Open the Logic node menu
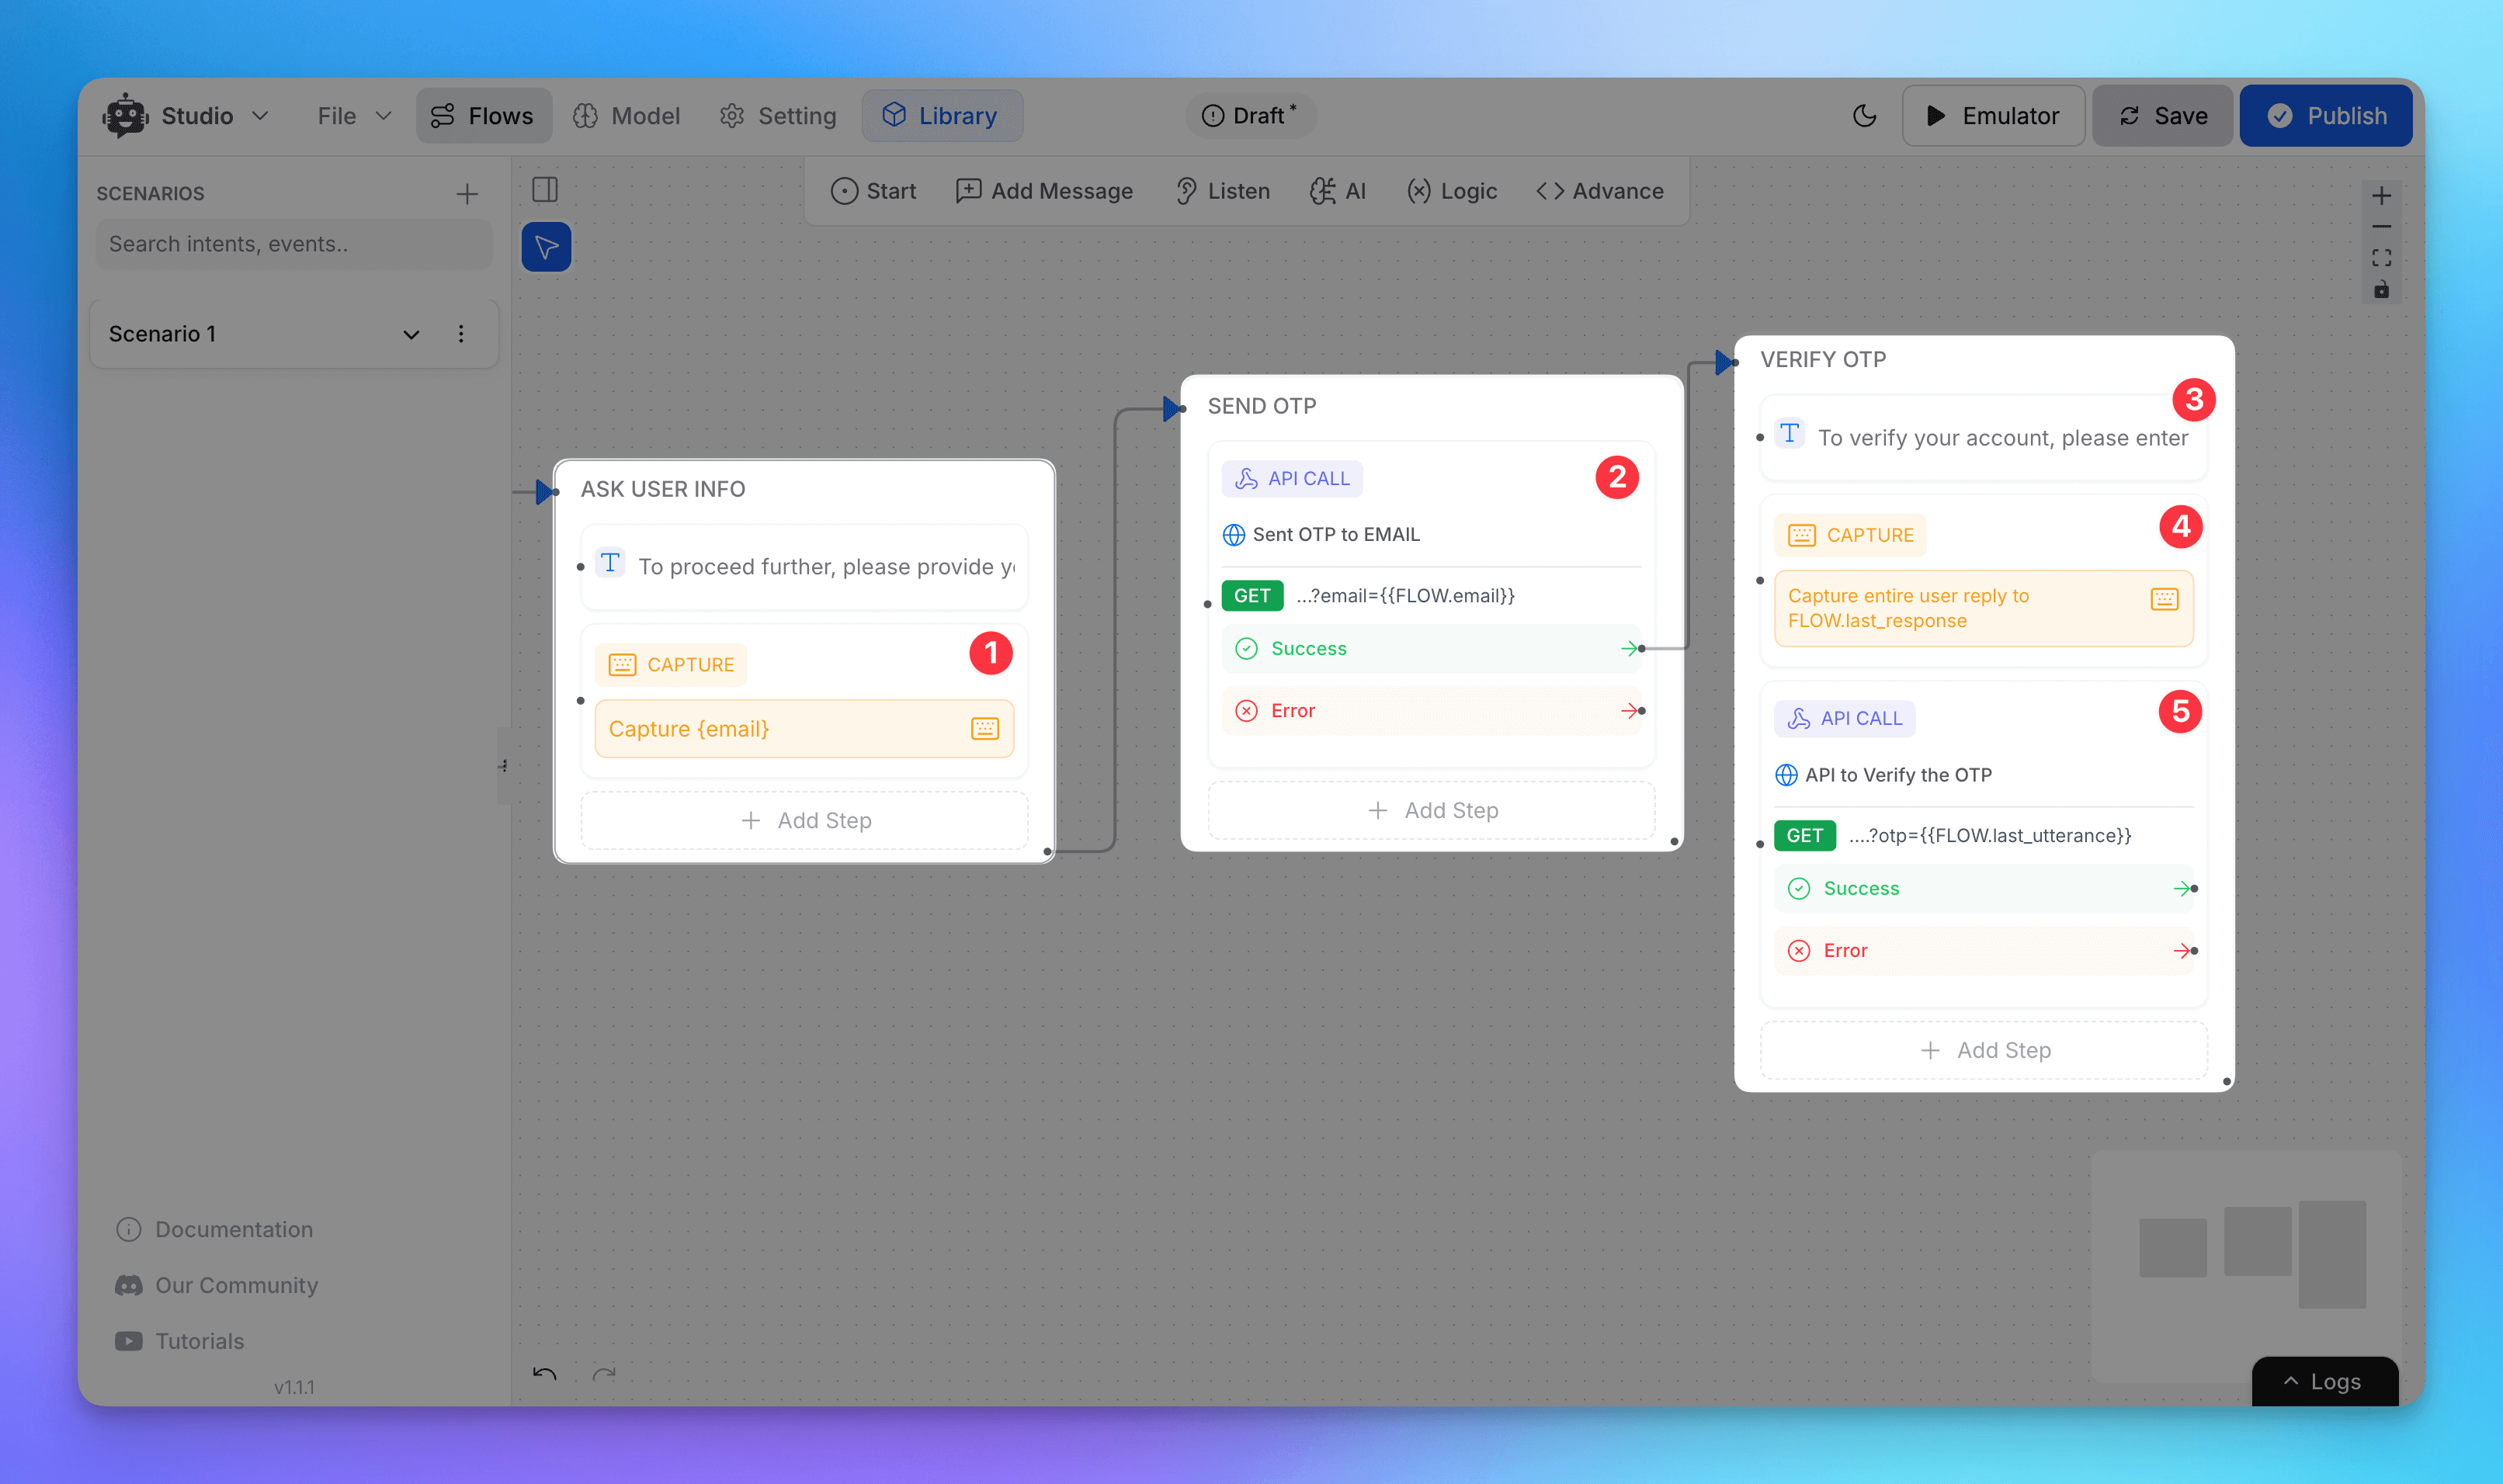Screen dimensions: 2503x1484 click(x=1452, y=191)
